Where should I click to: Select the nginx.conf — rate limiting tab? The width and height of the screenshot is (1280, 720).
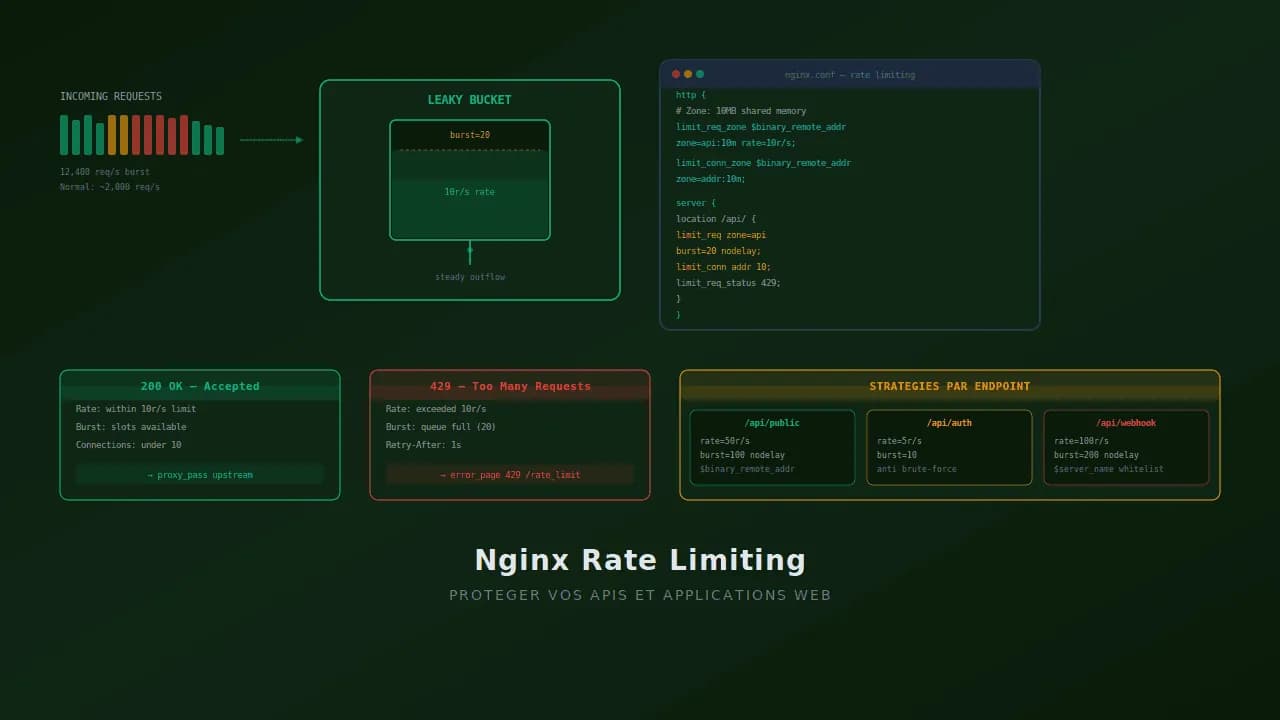[850, 74]
